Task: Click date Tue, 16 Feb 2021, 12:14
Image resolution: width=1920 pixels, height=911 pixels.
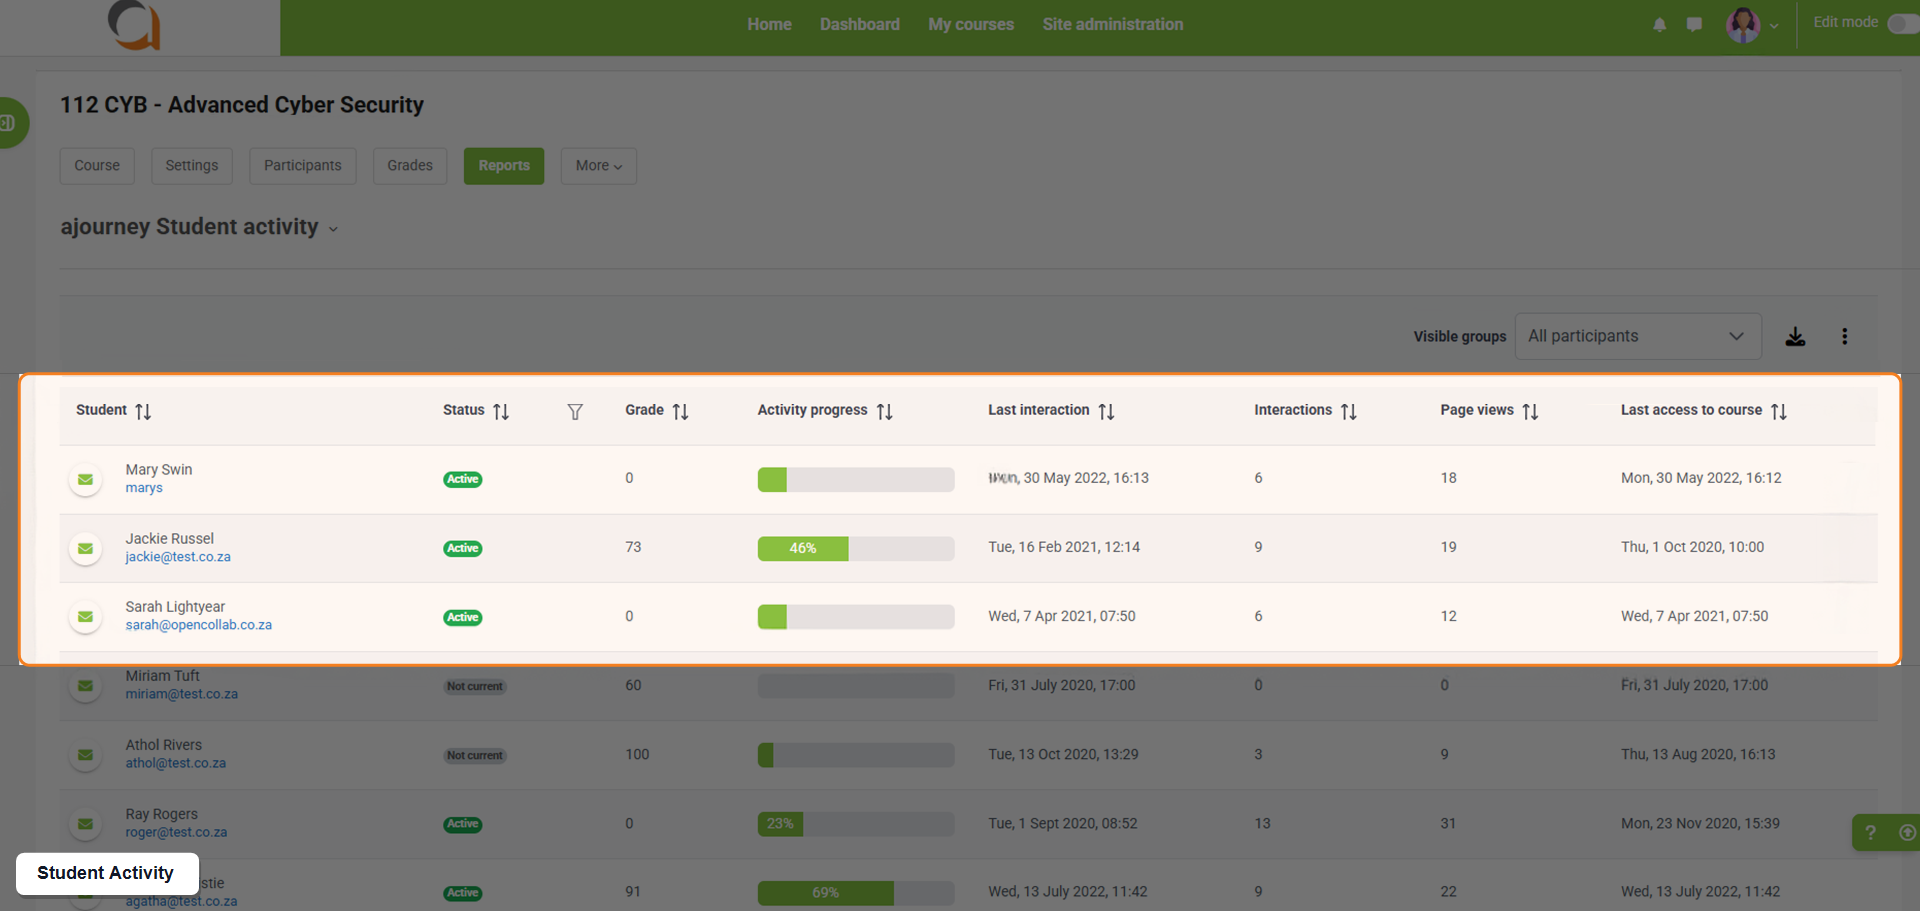Action: (x=1064, y=547)
